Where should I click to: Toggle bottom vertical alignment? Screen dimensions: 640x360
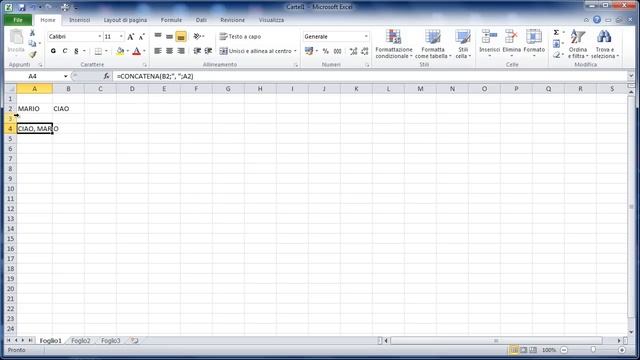[181, 36]
